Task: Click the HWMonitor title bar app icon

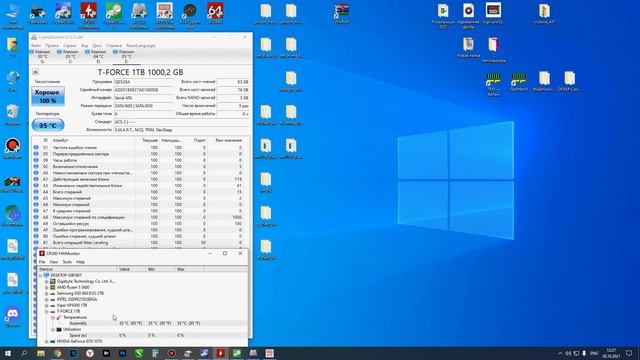Action: click(42, 253)
